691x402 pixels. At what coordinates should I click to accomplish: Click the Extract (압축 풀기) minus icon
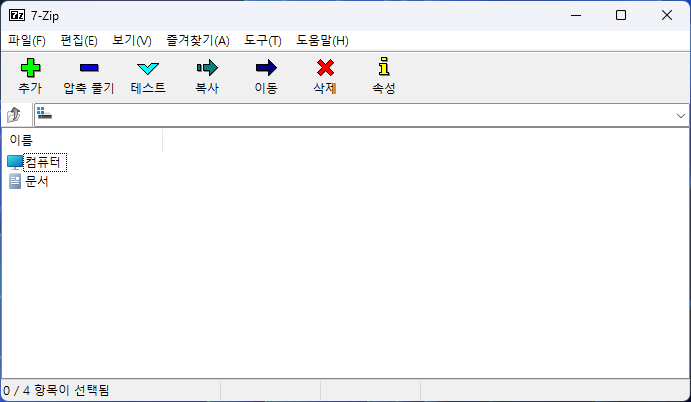89,68
